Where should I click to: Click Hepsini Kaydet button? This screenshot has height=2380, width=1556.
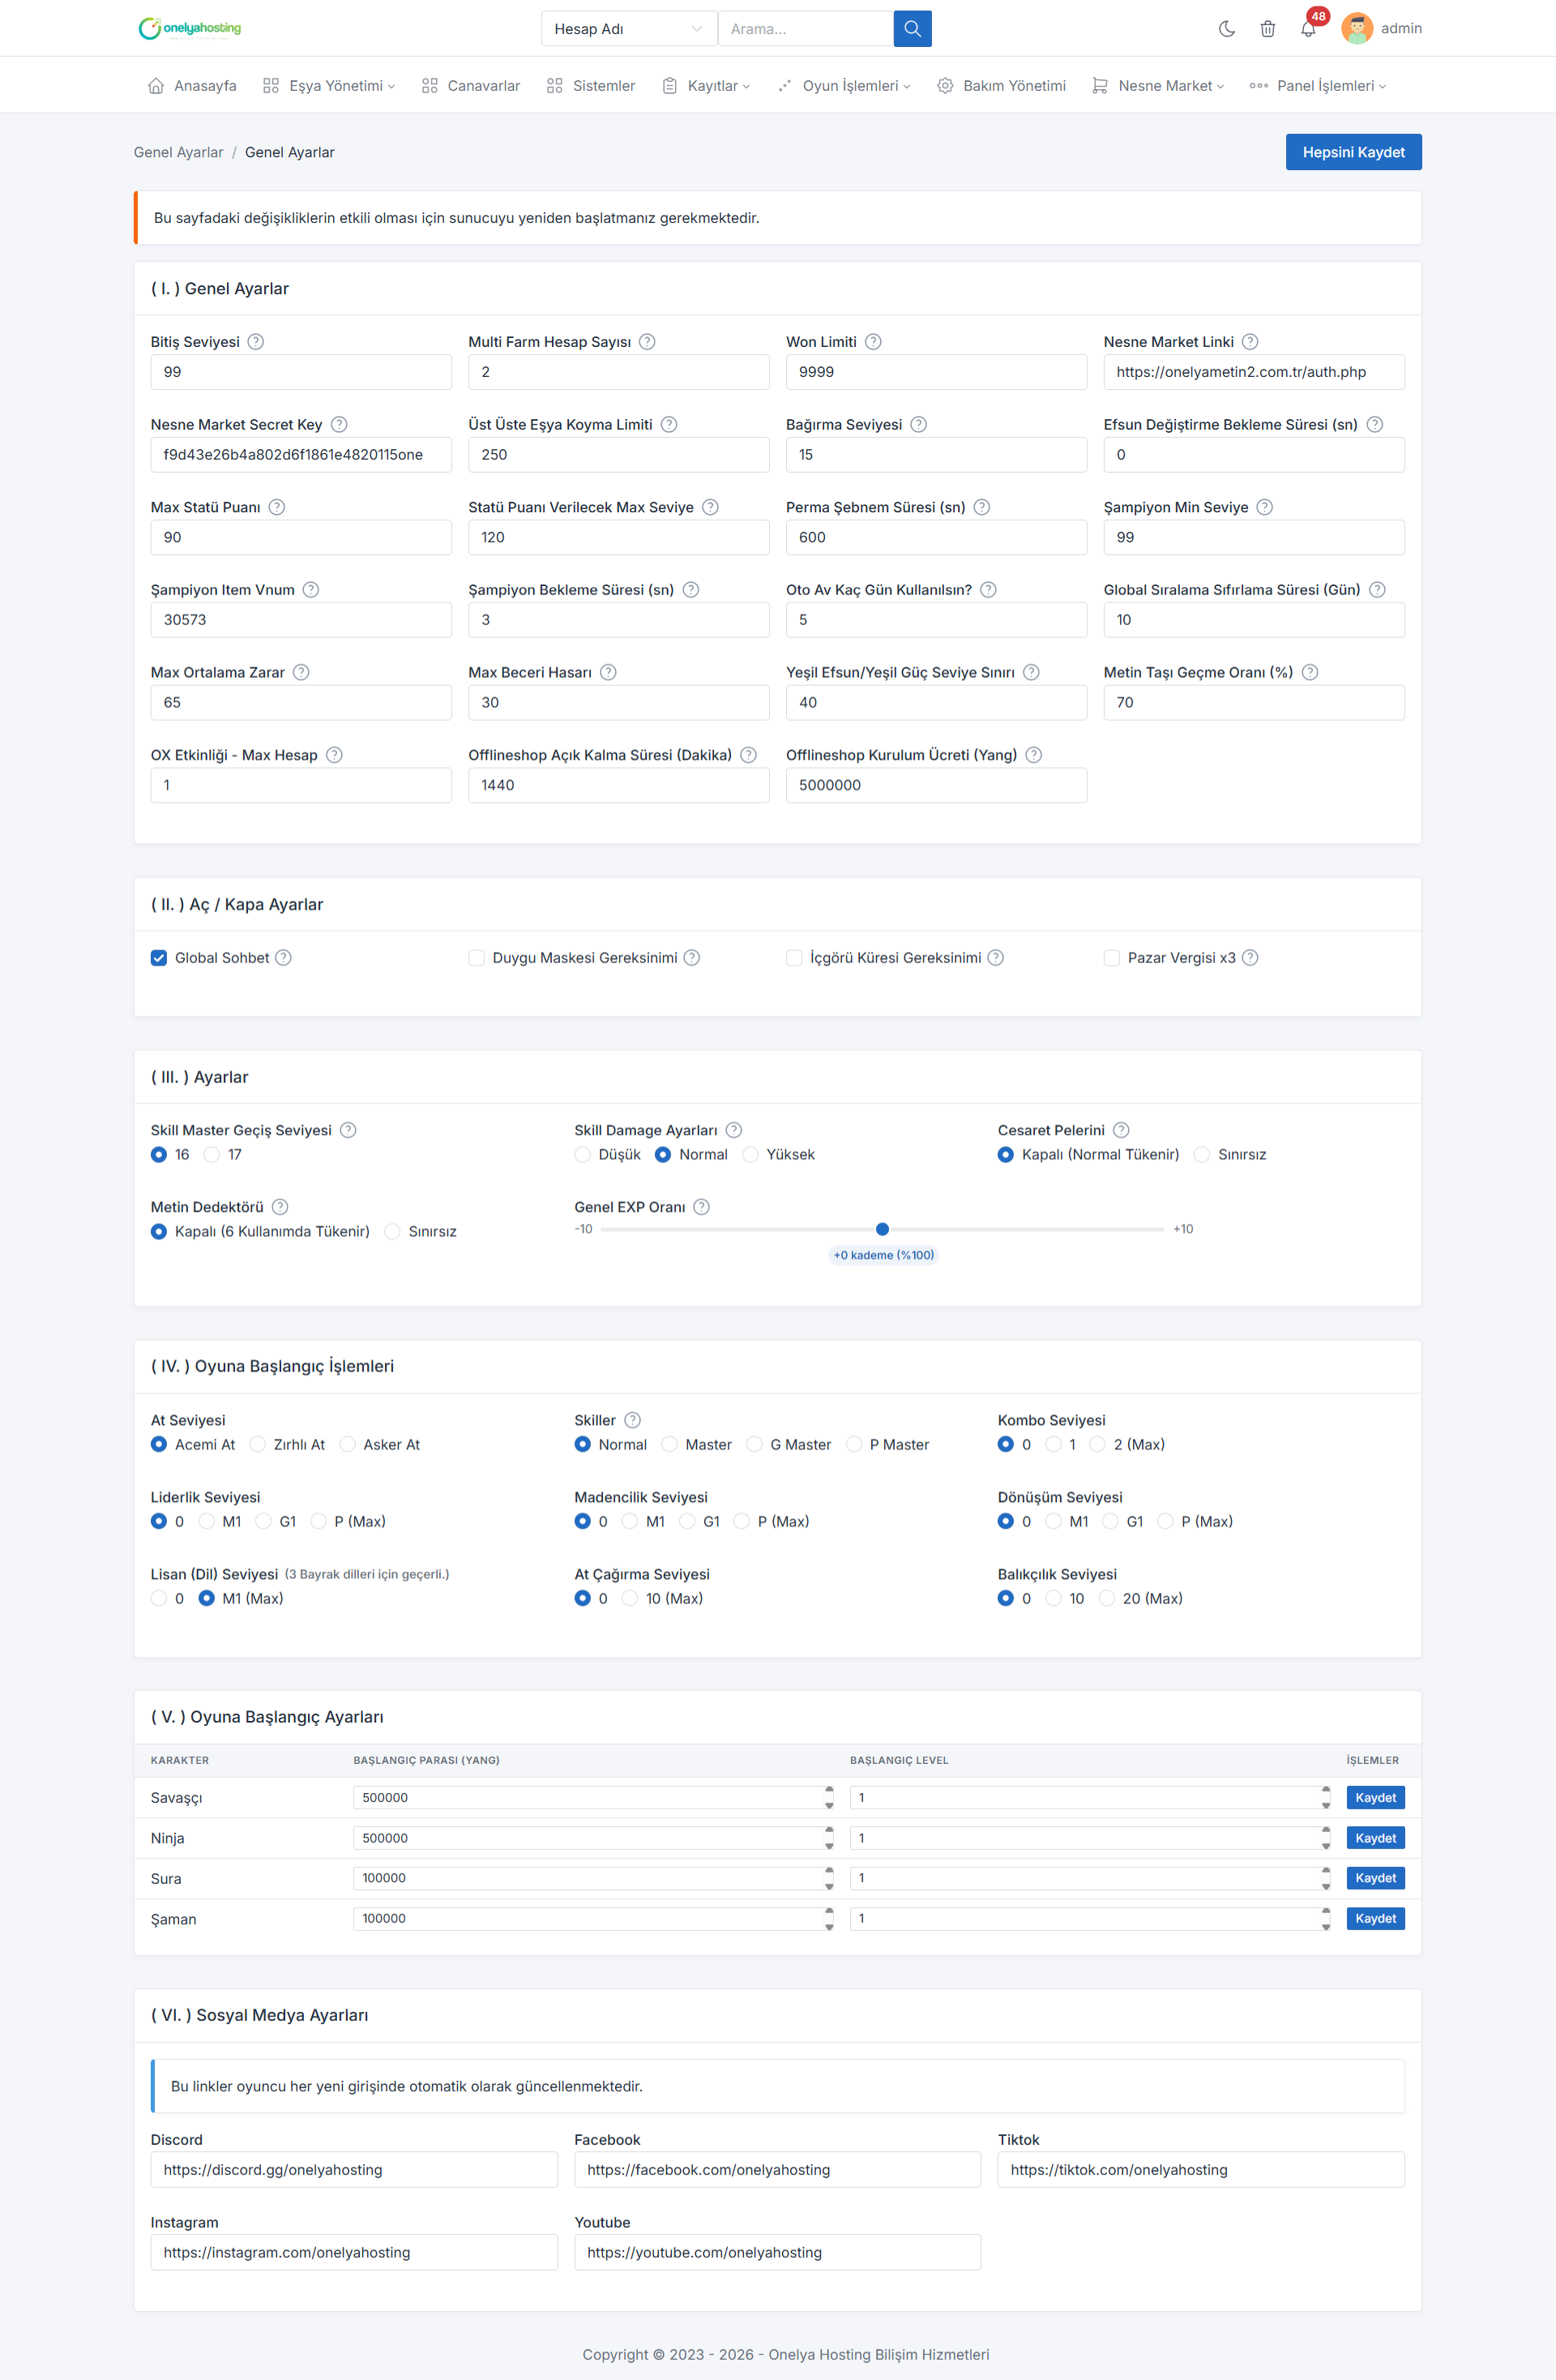point(1353,152)
